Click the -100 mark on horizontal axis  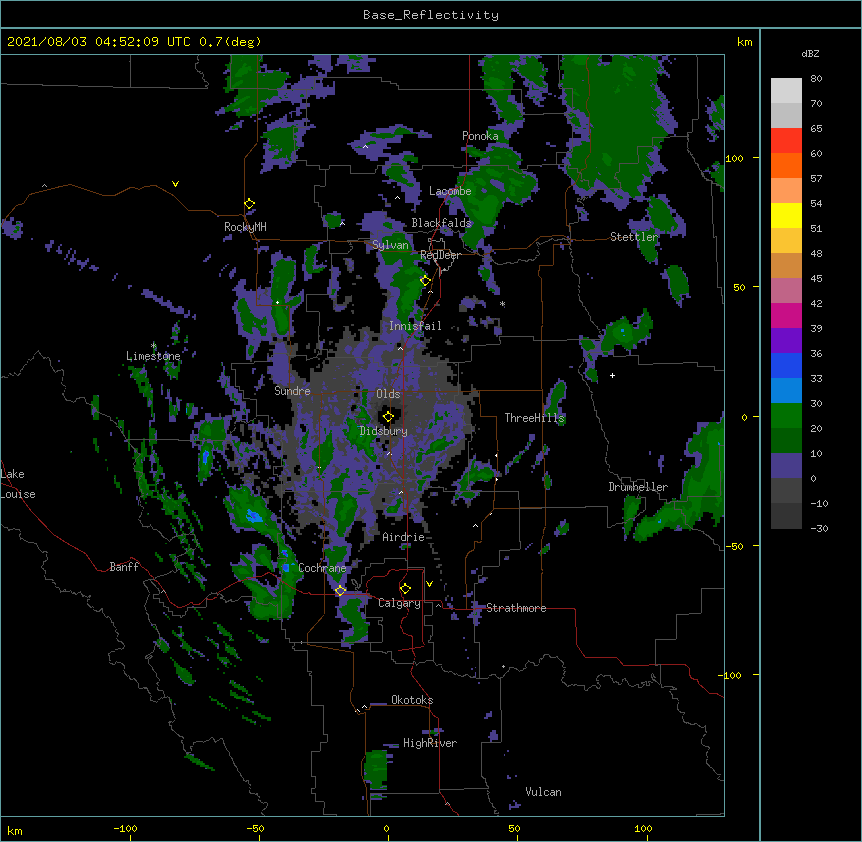click(125, 828)
